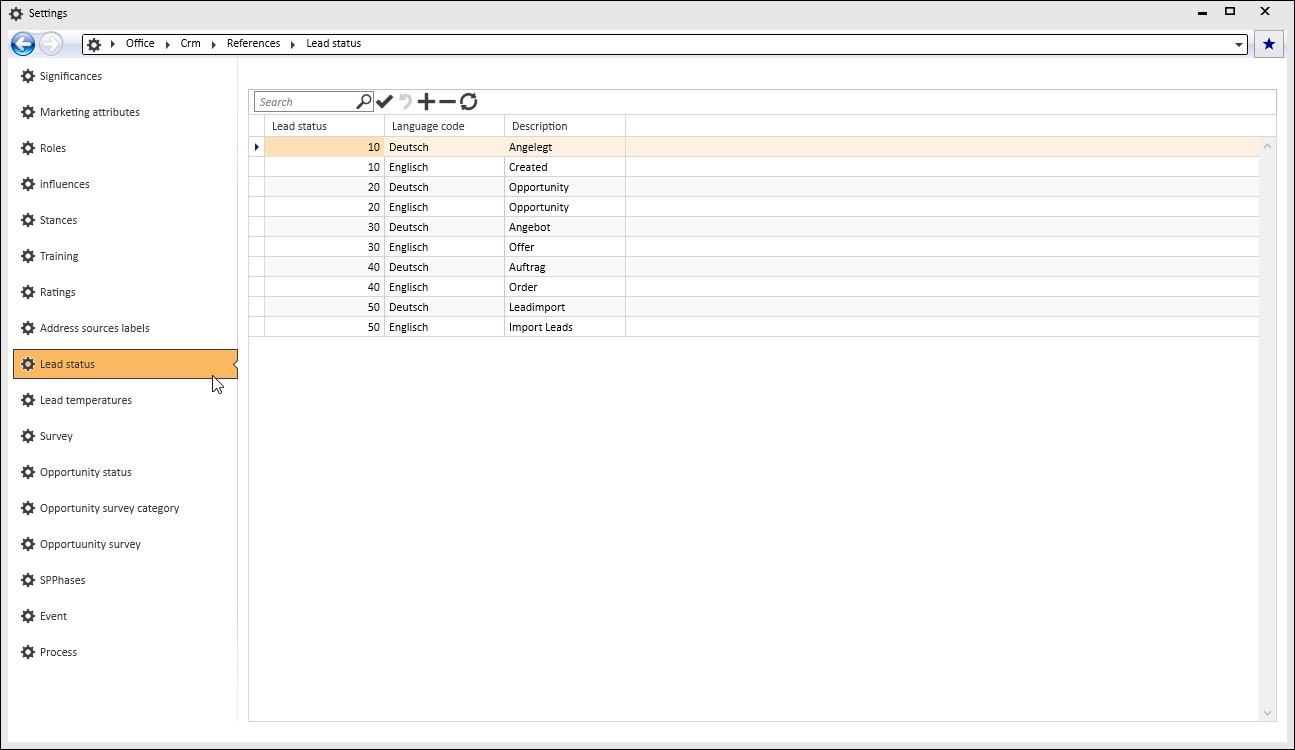Click the Leadimport description cell
Screen dimensions: 1295x750
pos(565,307)
